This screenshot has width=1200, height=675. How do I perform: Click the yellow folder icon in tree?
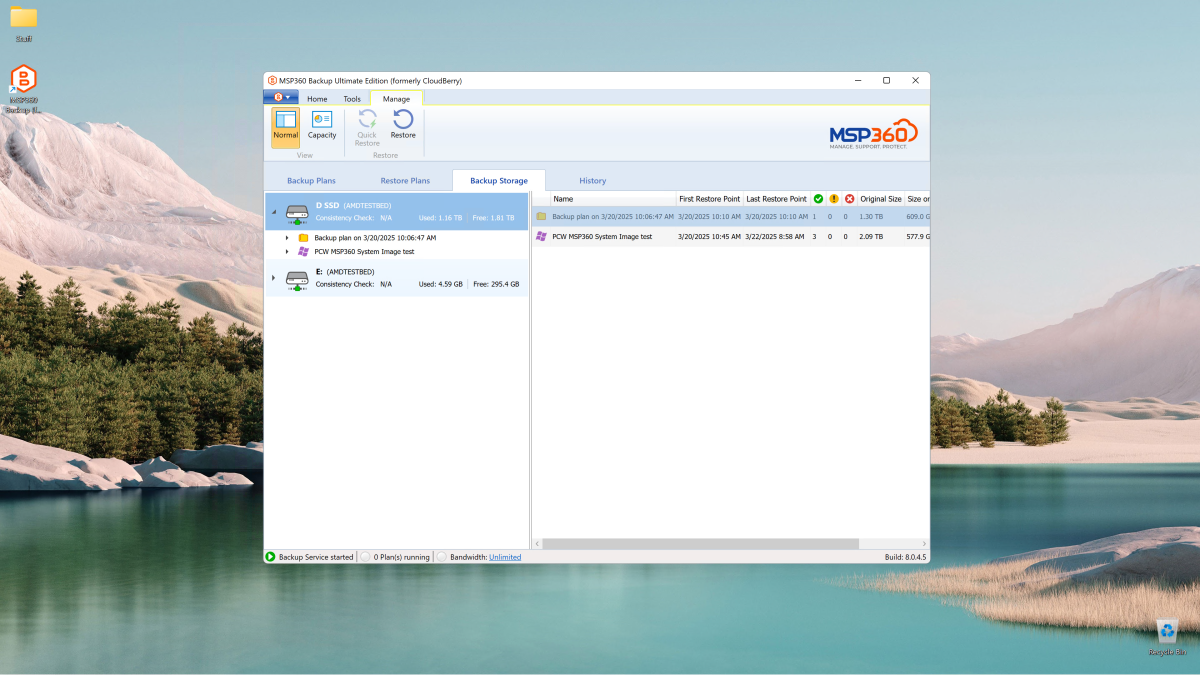(303, 238)
